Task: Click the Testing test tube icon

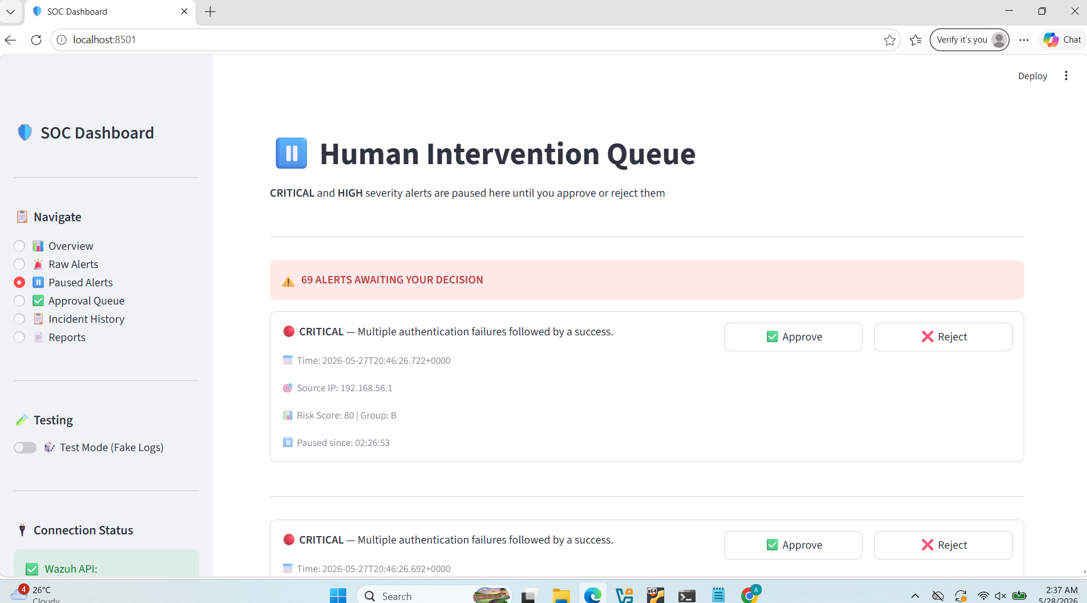Action: coord(21,420)
